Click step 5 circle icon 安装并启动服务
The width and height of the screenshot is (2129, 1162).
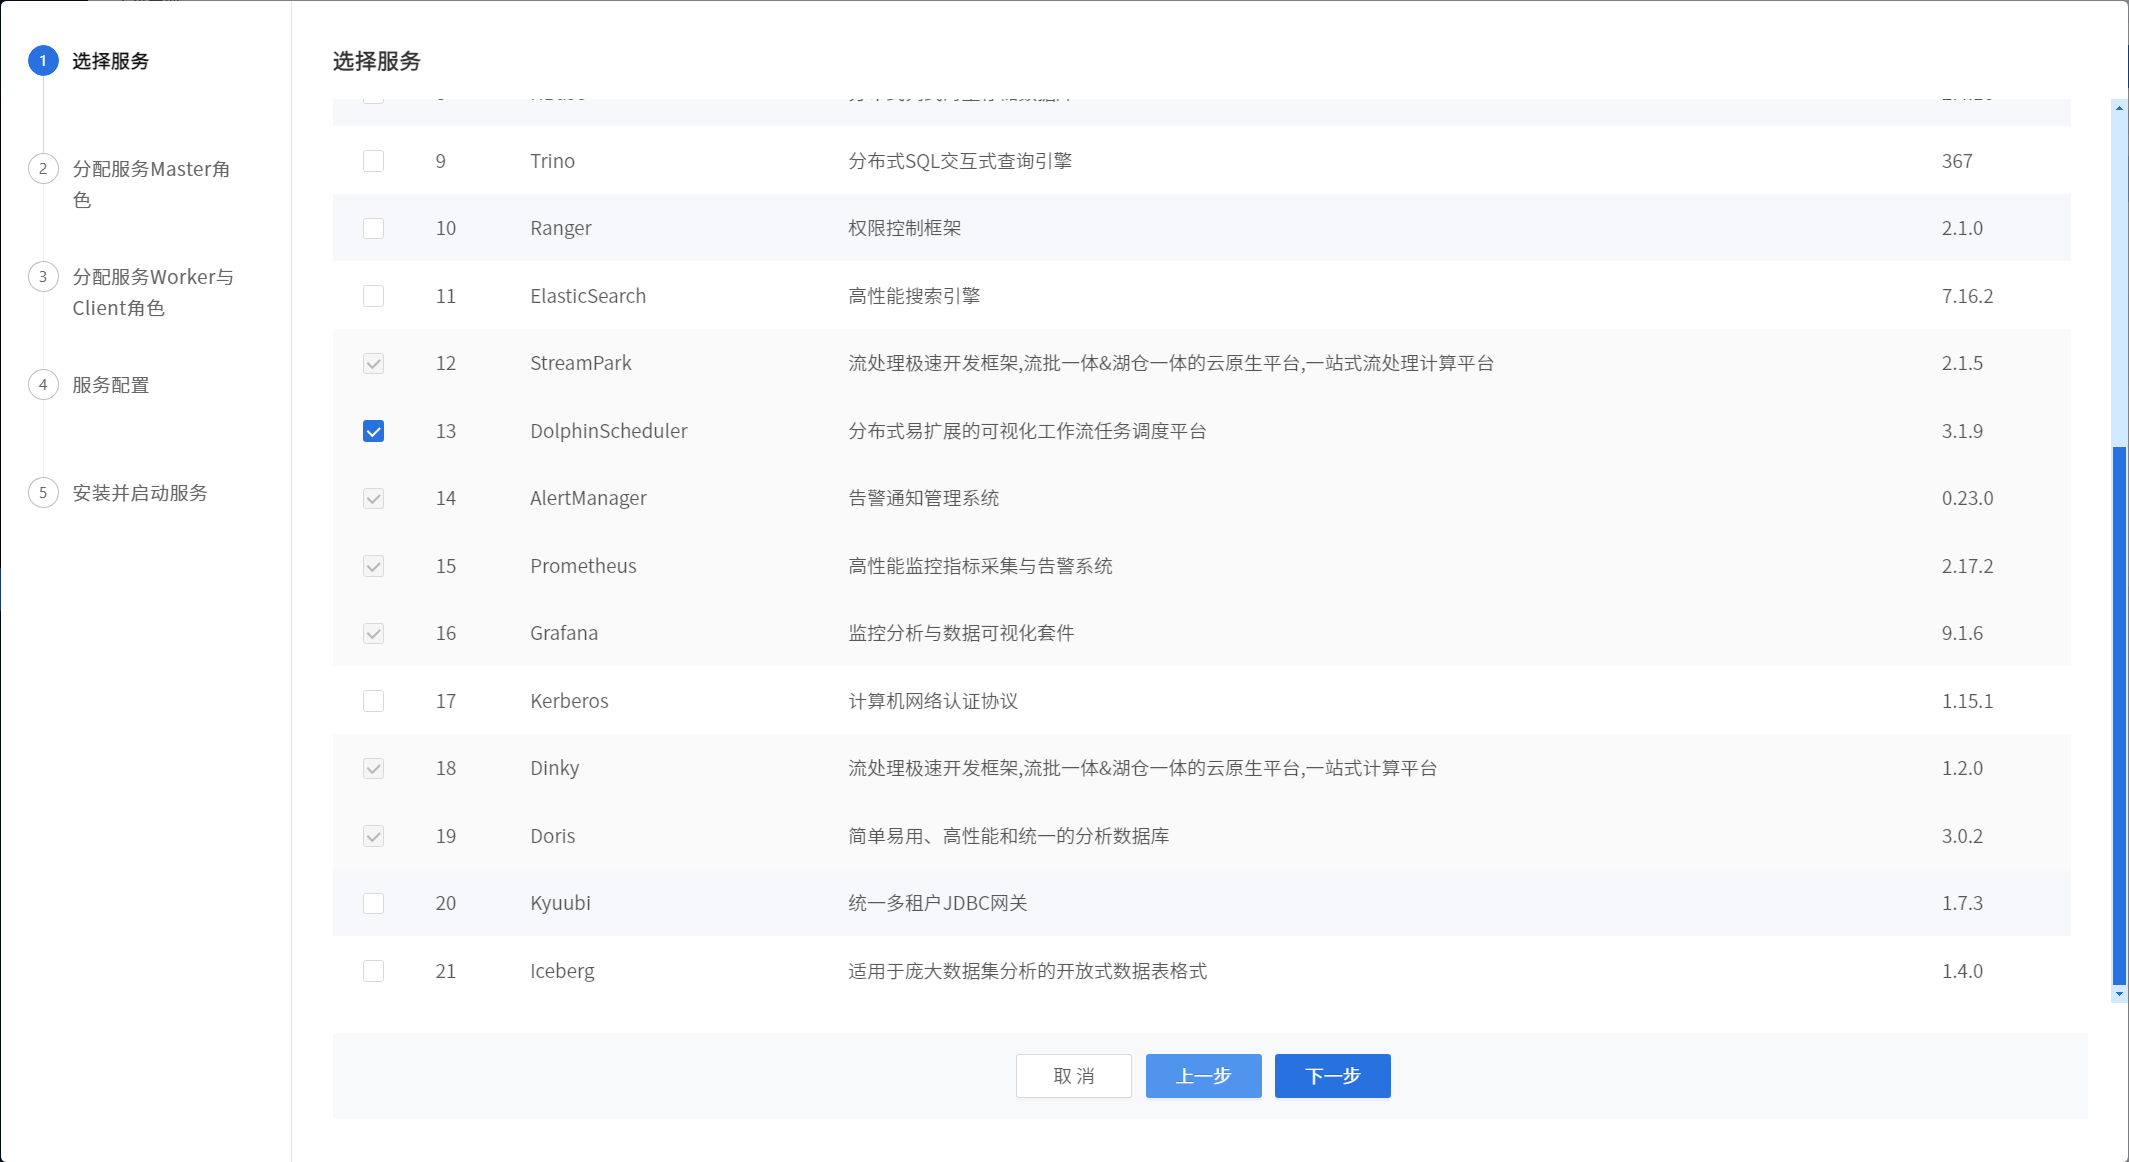[x=43, y=493]
